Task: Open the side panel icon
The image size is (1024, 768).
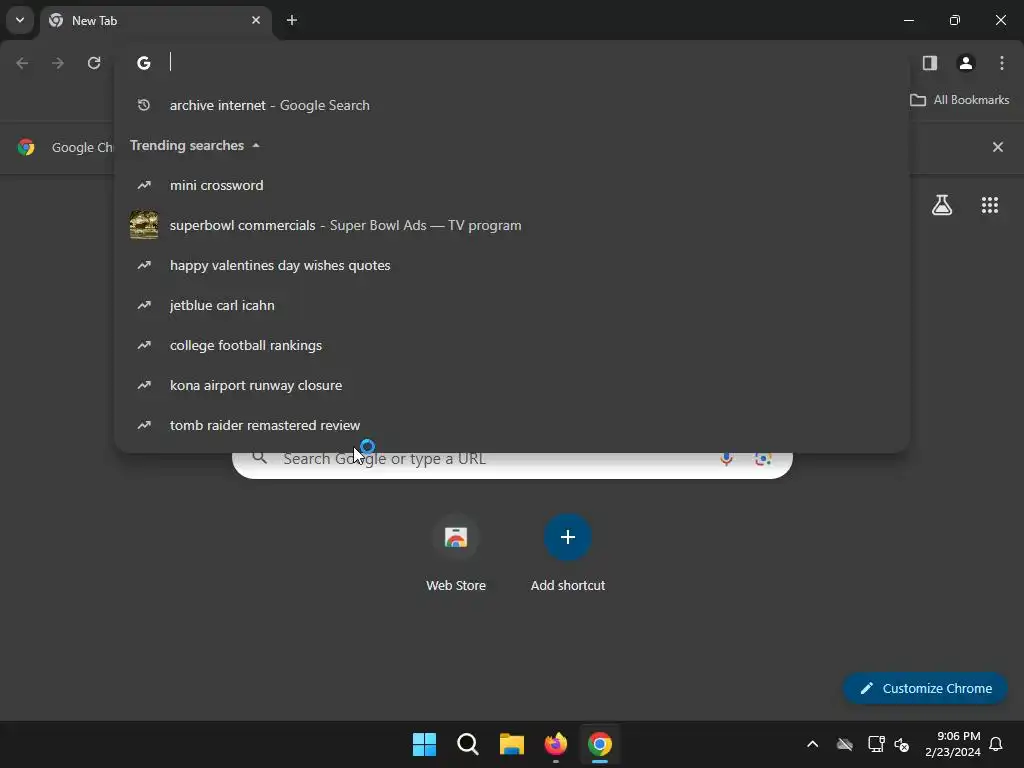Action: pos(929,63)
